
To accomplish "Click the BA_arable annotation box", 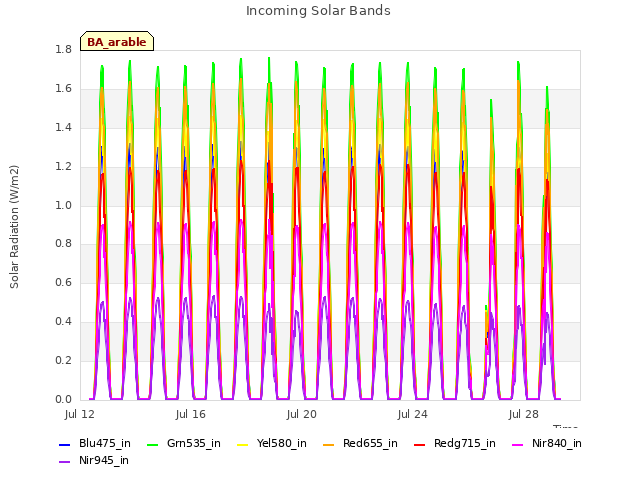I will tap(117, 41).
